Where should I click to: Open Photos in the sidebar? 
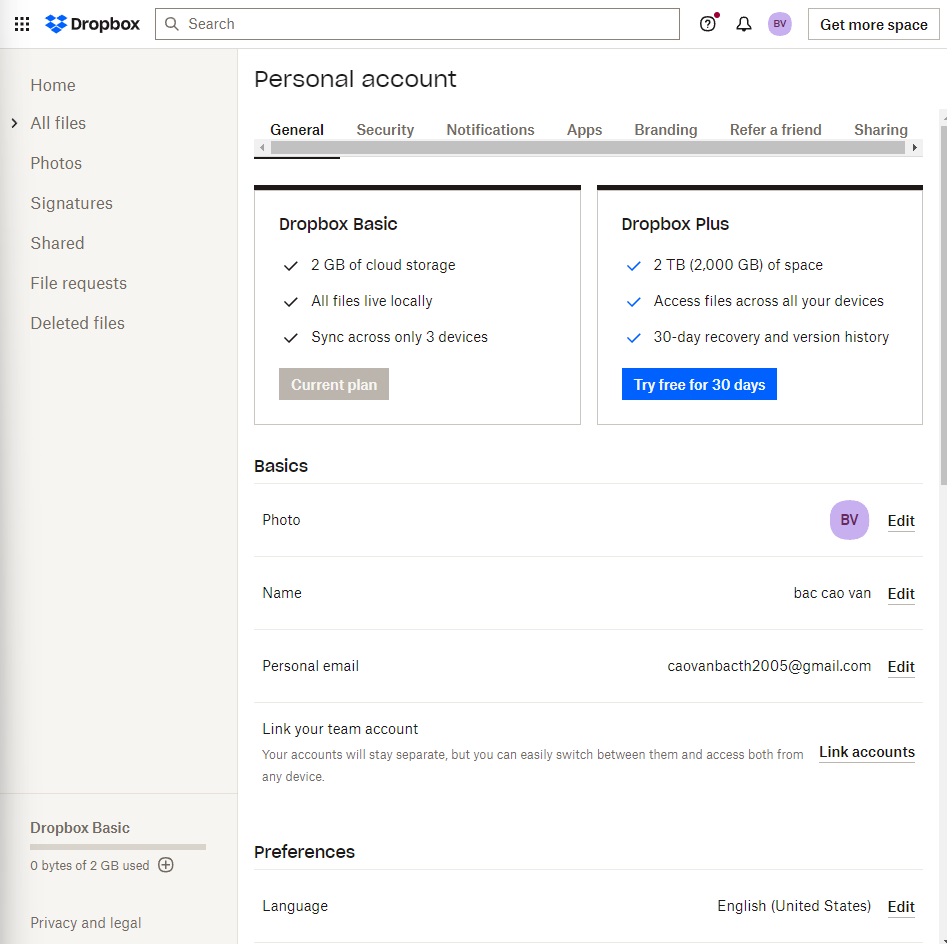point(56,163)
